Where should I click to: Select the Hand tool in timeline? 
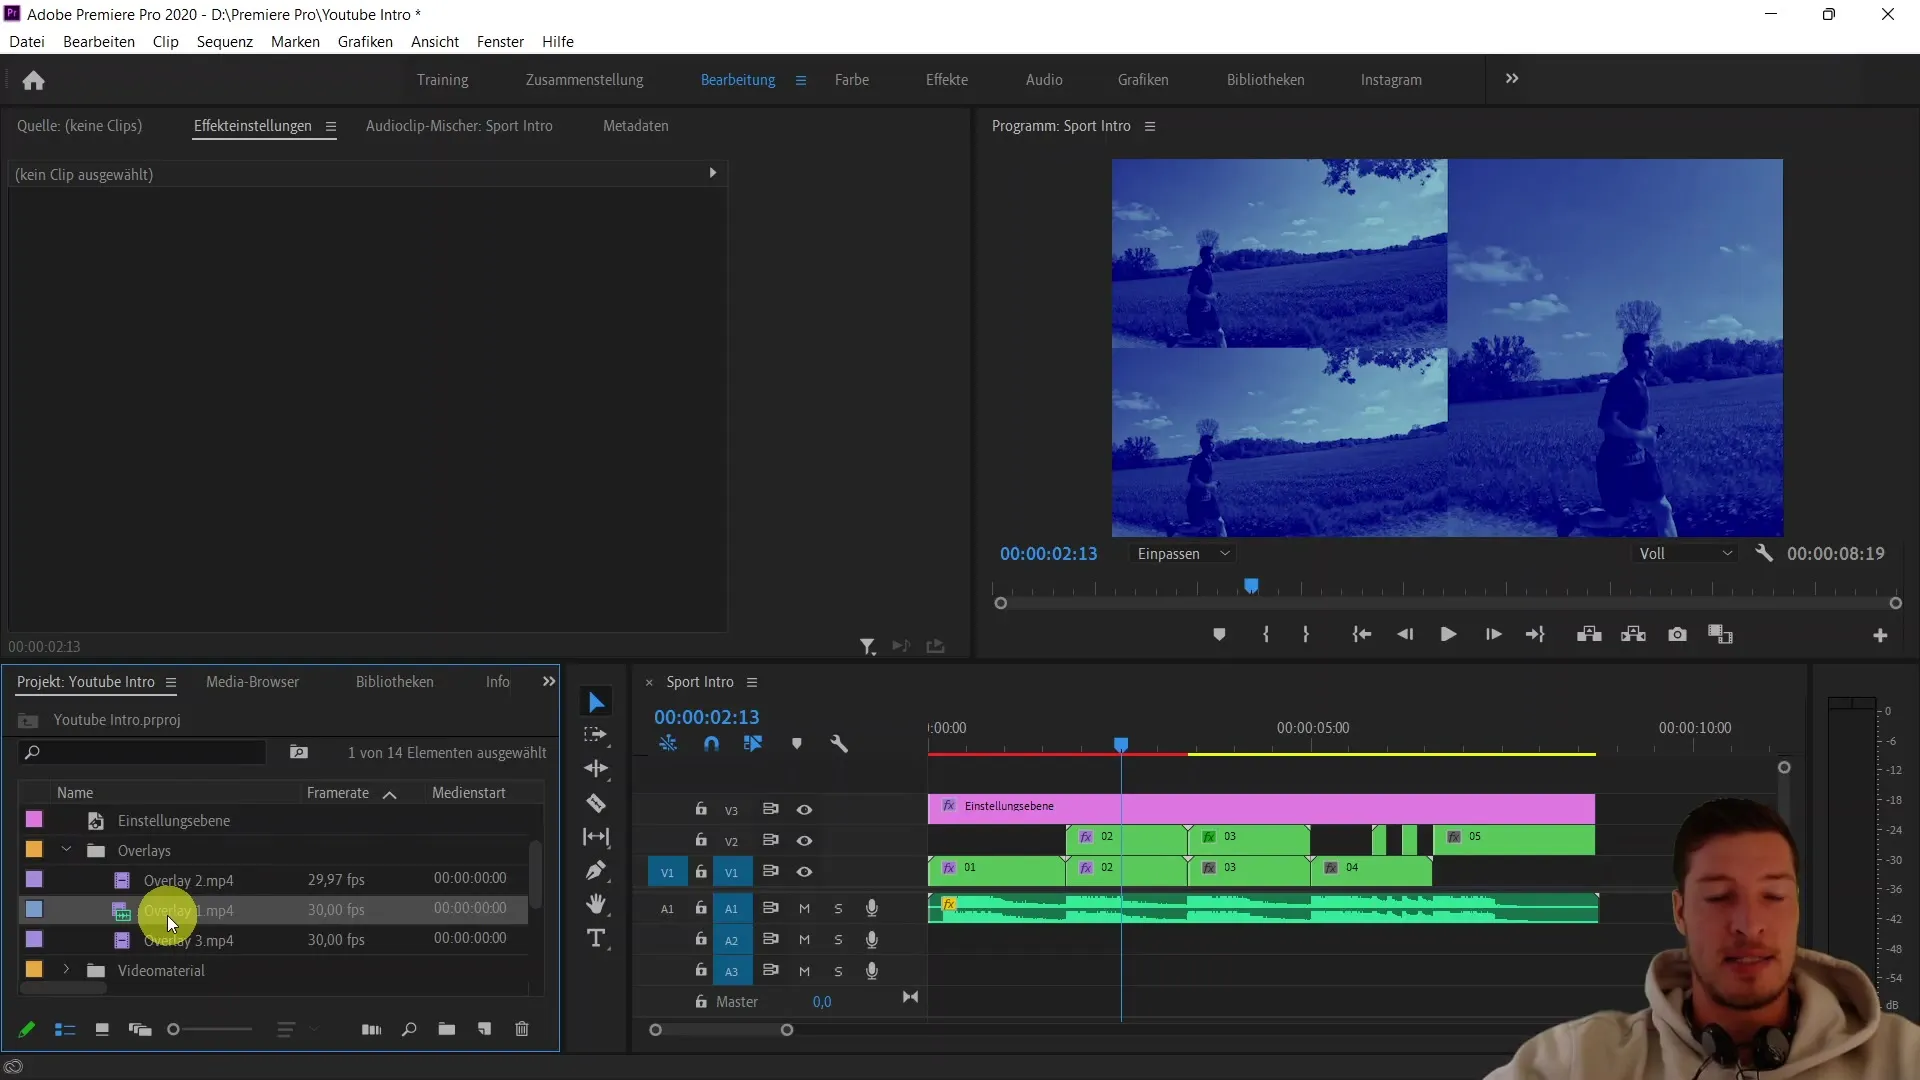597,903
